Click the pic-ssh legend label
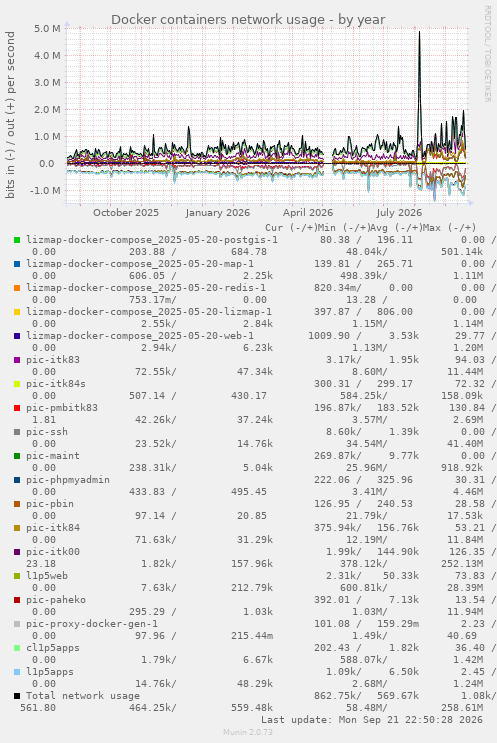 (47, 432)
